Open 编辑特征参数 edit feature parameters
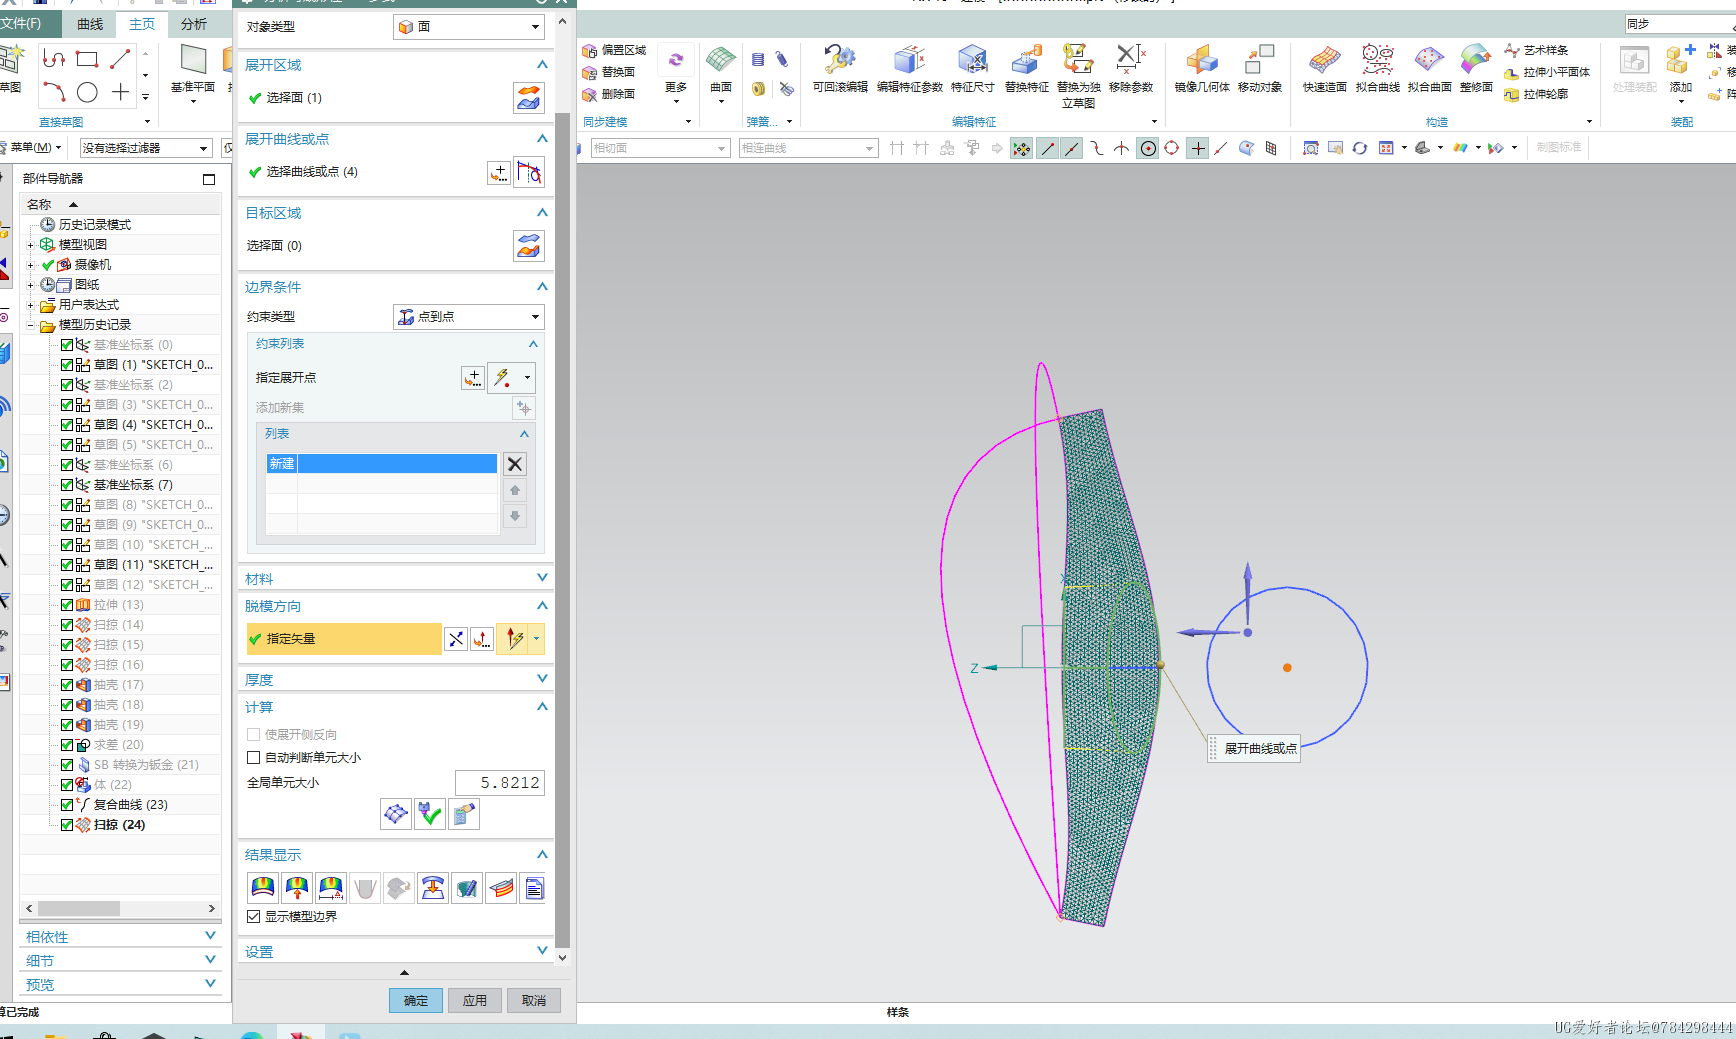 [x=909, y=69]
